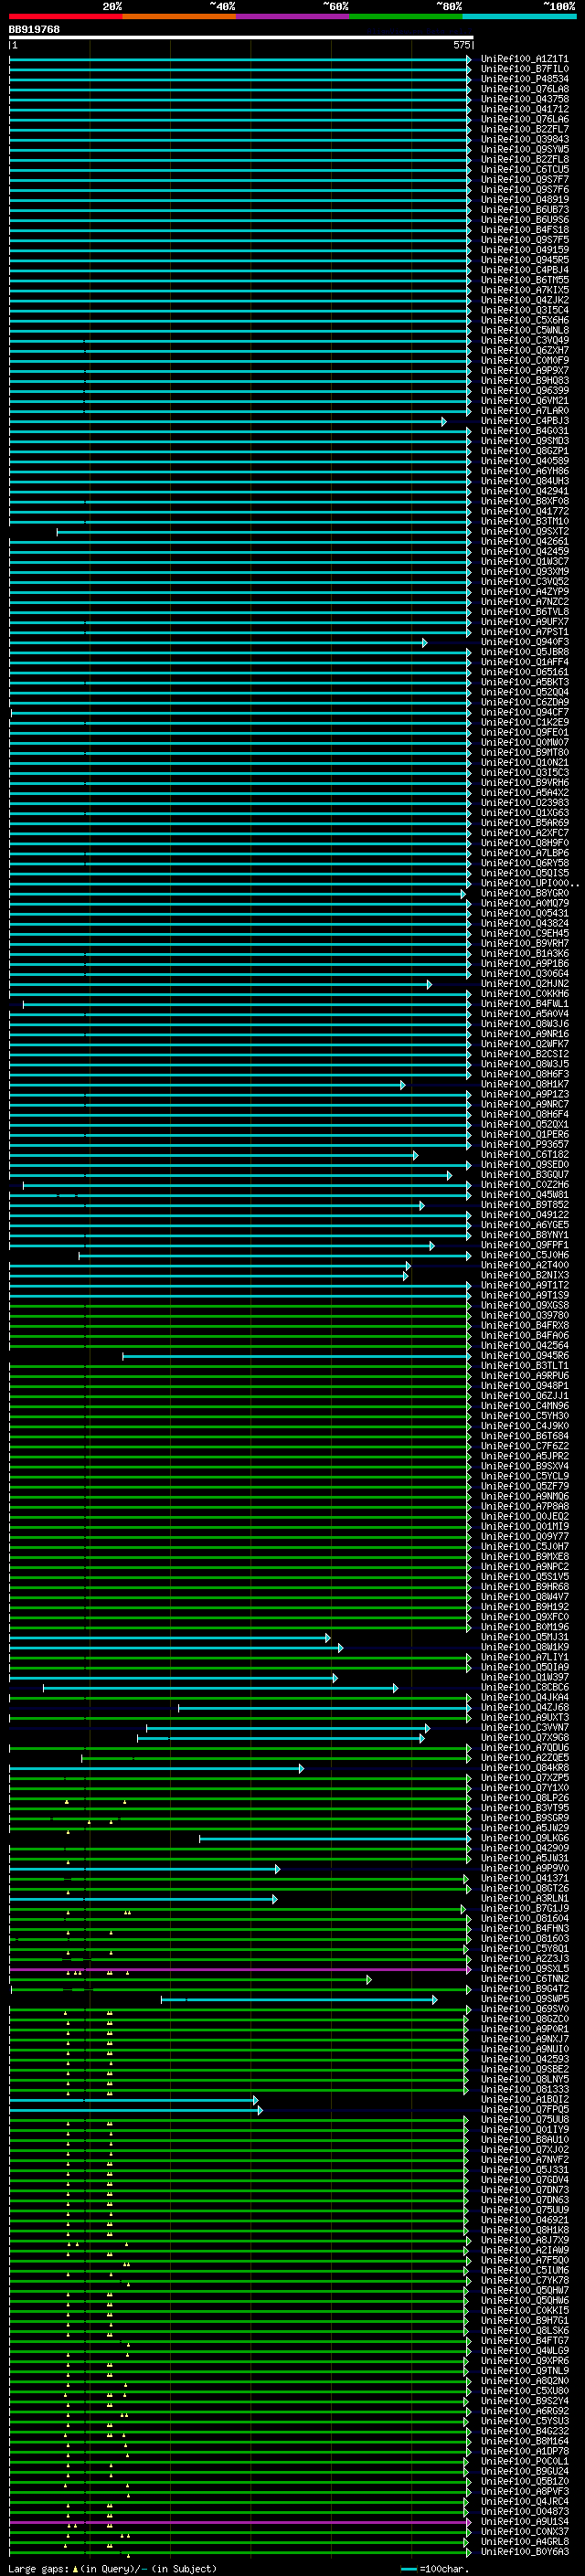Screen dimensions: 585x2576
Task: Select hit UniRef100_Q9SXT2
Action: pyautogui.click(x=524, y=531)
